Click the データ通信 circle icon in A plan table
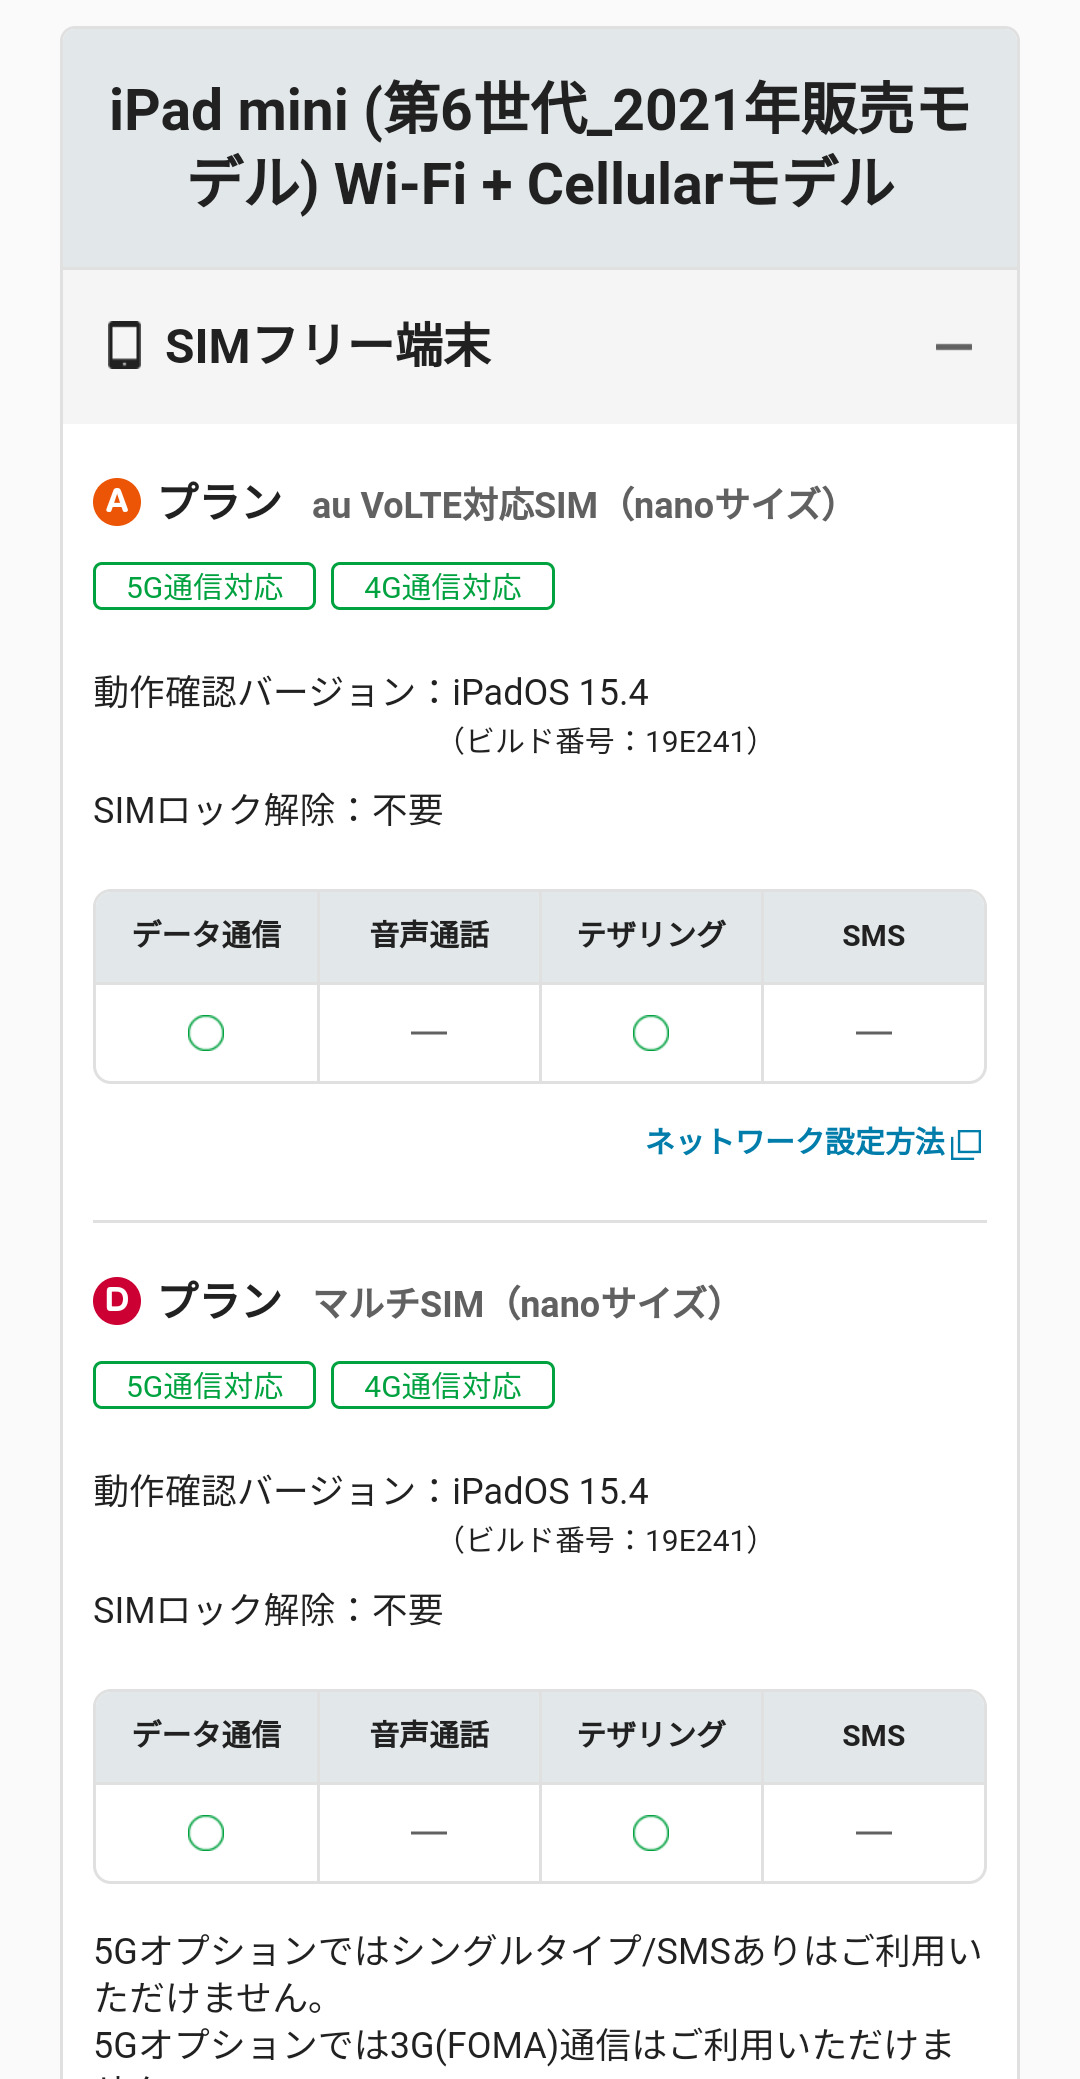This screenshot has height=2079, width=1080. coord(206,1033)
